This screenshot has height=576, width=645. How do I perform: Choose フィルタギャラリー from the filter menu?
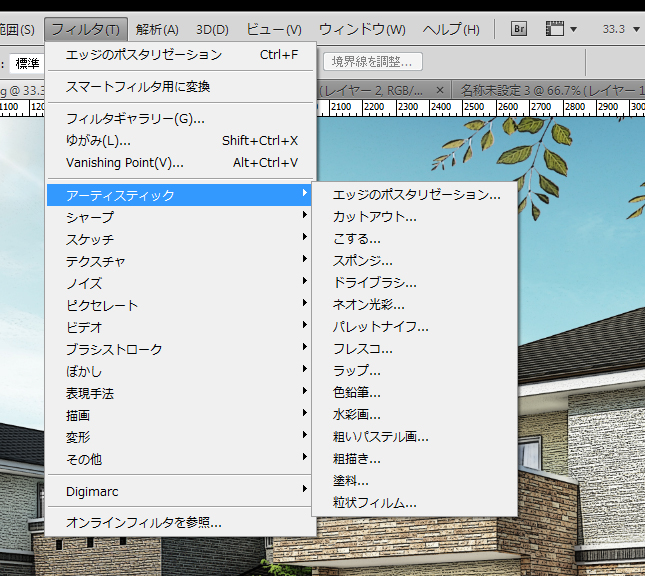pos(135,119)
